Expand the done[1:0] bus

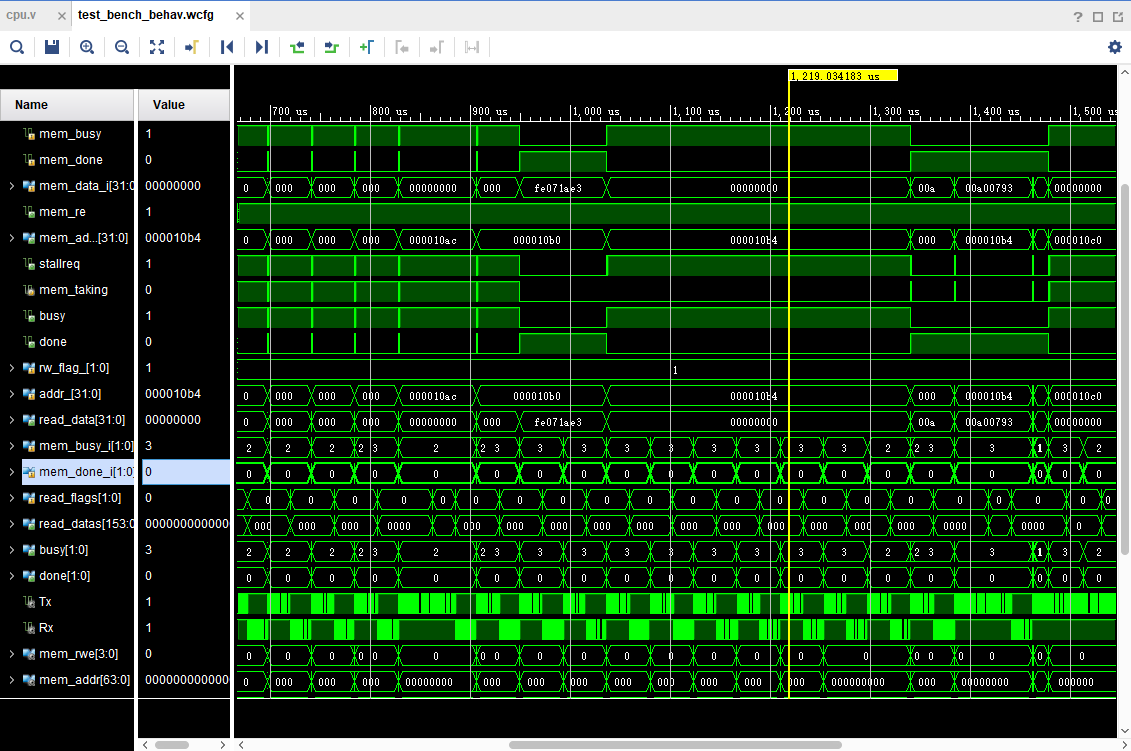point(12,576)
